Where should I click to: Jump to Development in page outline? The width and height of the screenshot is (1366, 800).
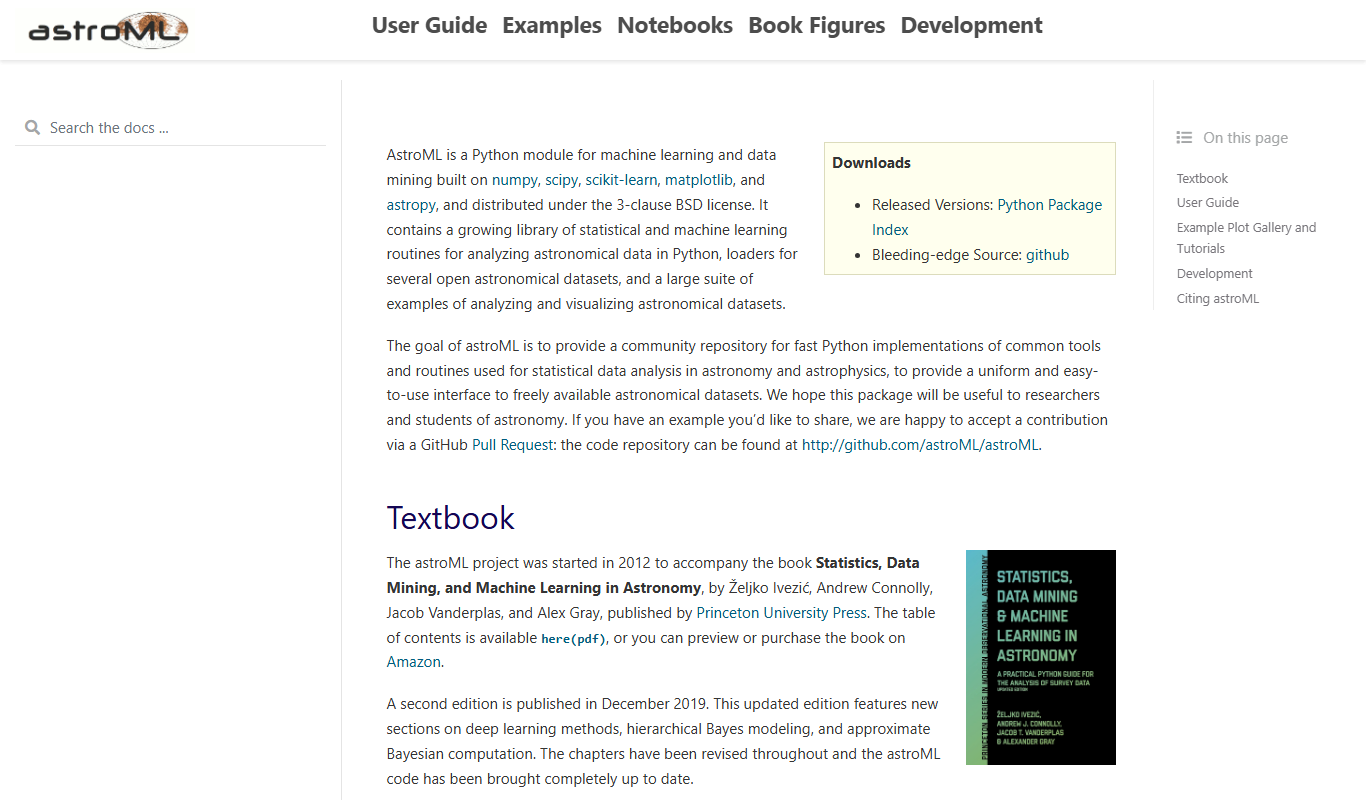click(1215, 273)
